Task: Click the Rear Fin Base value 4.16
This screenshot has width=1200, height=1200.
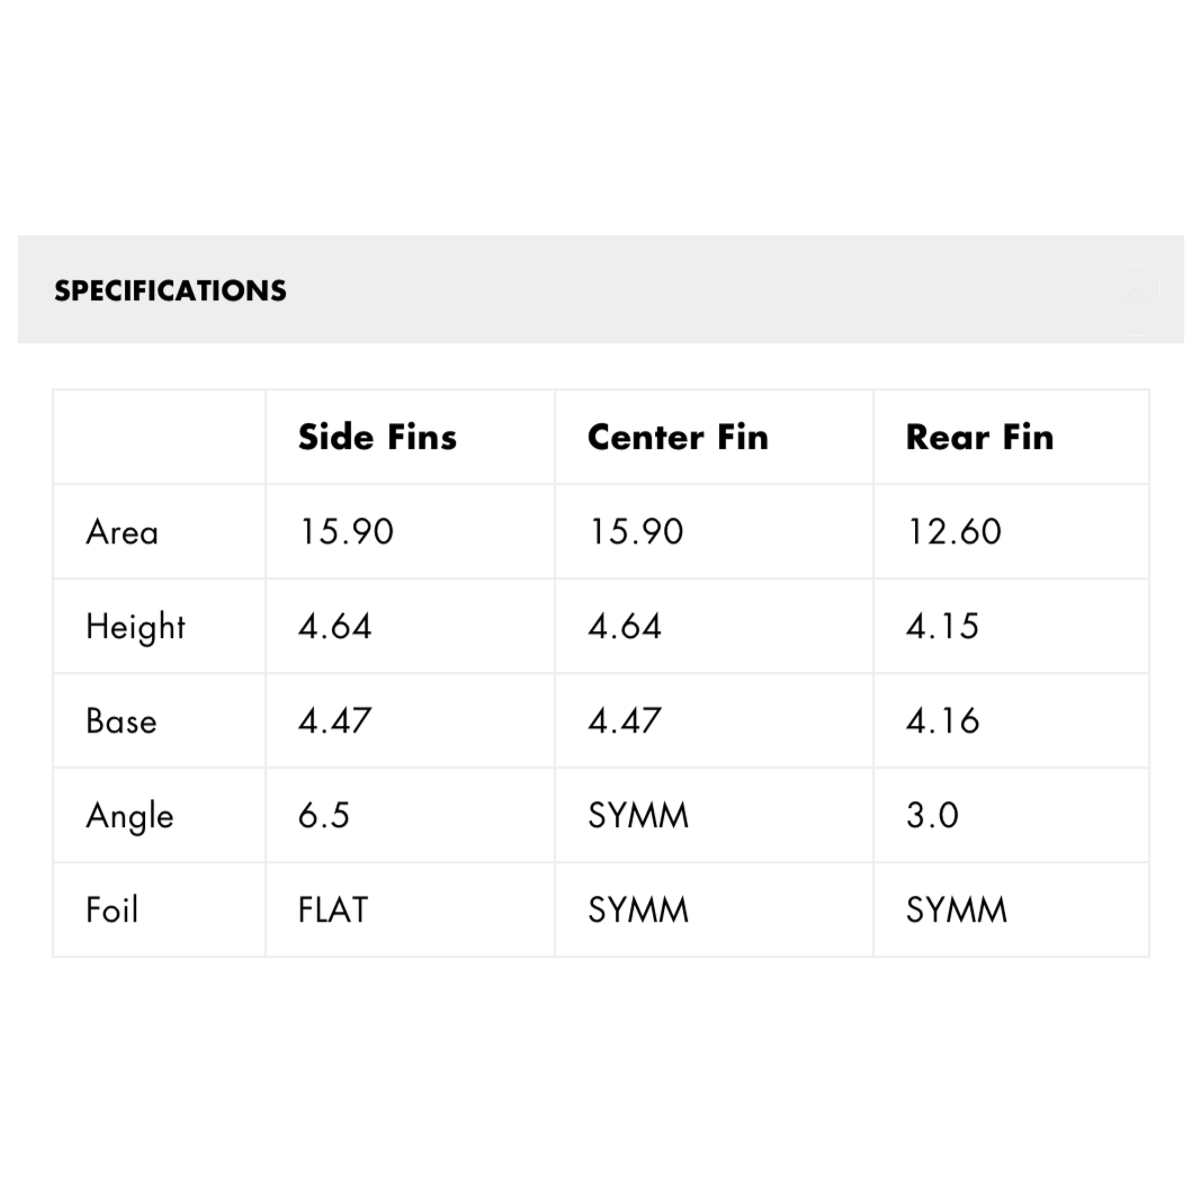Action: click(942, 720)
